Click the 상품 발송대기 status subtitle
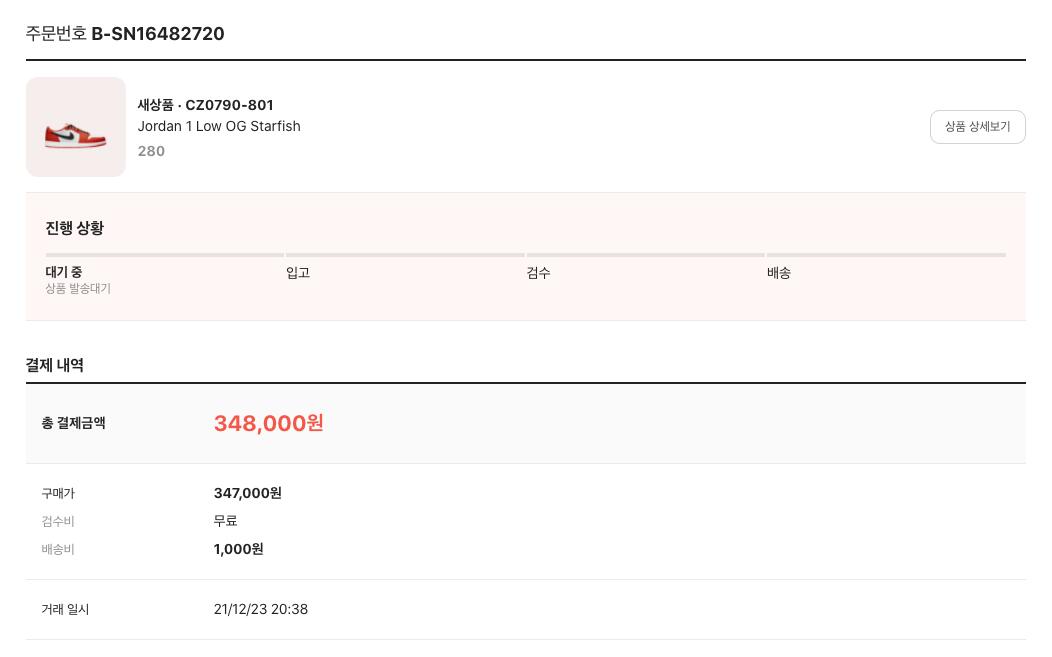 [x=78, y=289]
